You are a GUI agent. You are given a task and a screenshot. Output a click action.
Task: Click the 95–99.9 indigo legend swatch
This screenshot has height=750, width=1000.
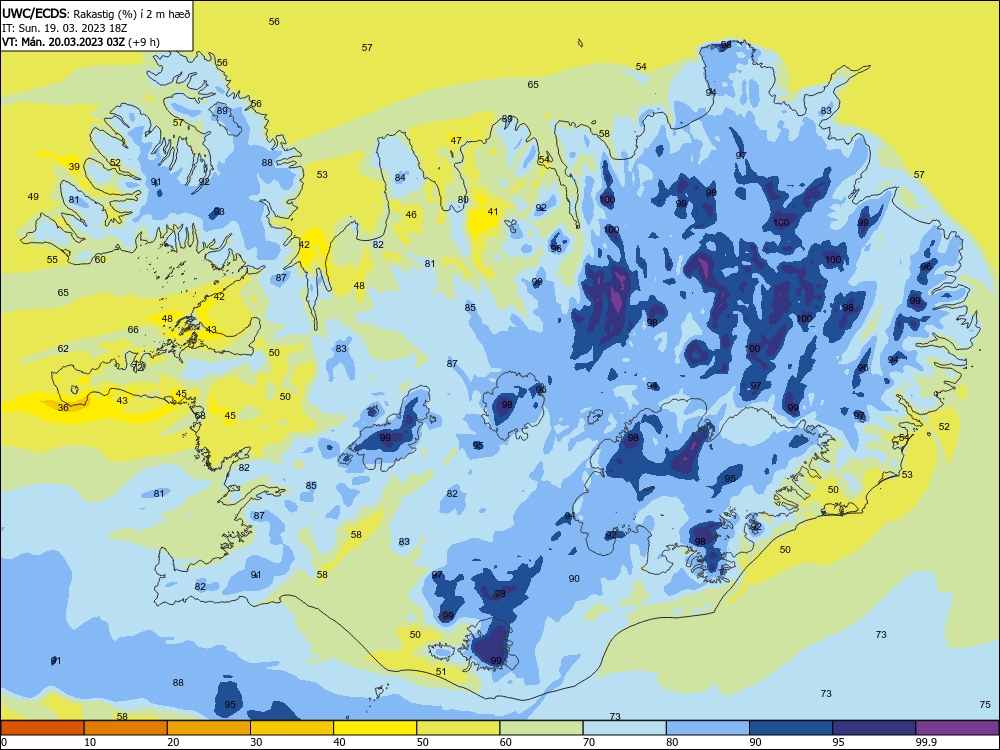(874, 728)
